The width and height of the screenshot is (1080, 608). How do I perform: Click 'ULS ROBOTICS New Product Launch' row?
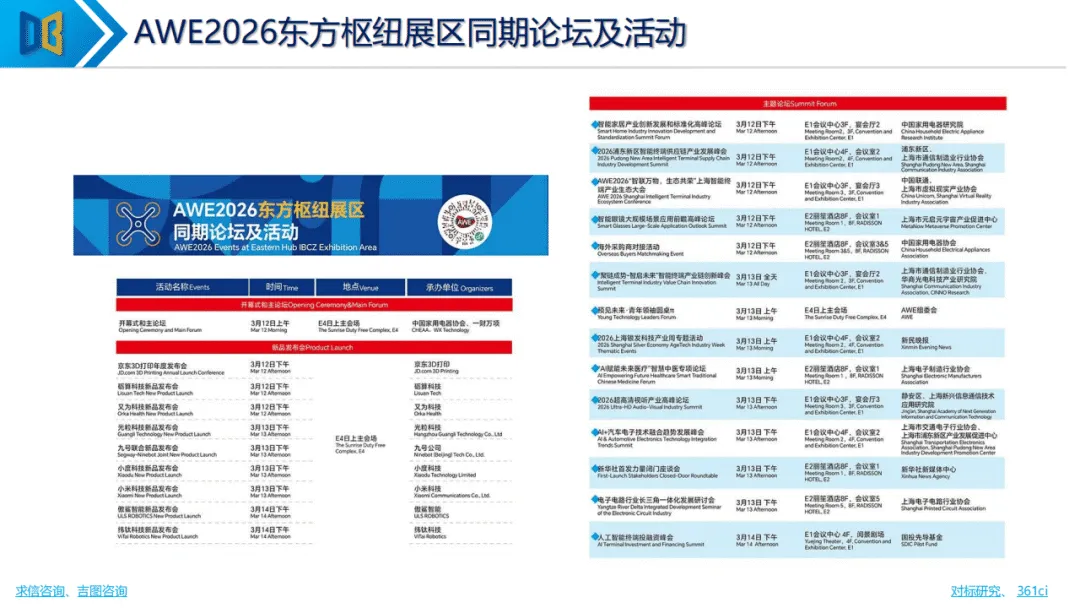click(x=314, y=512)
